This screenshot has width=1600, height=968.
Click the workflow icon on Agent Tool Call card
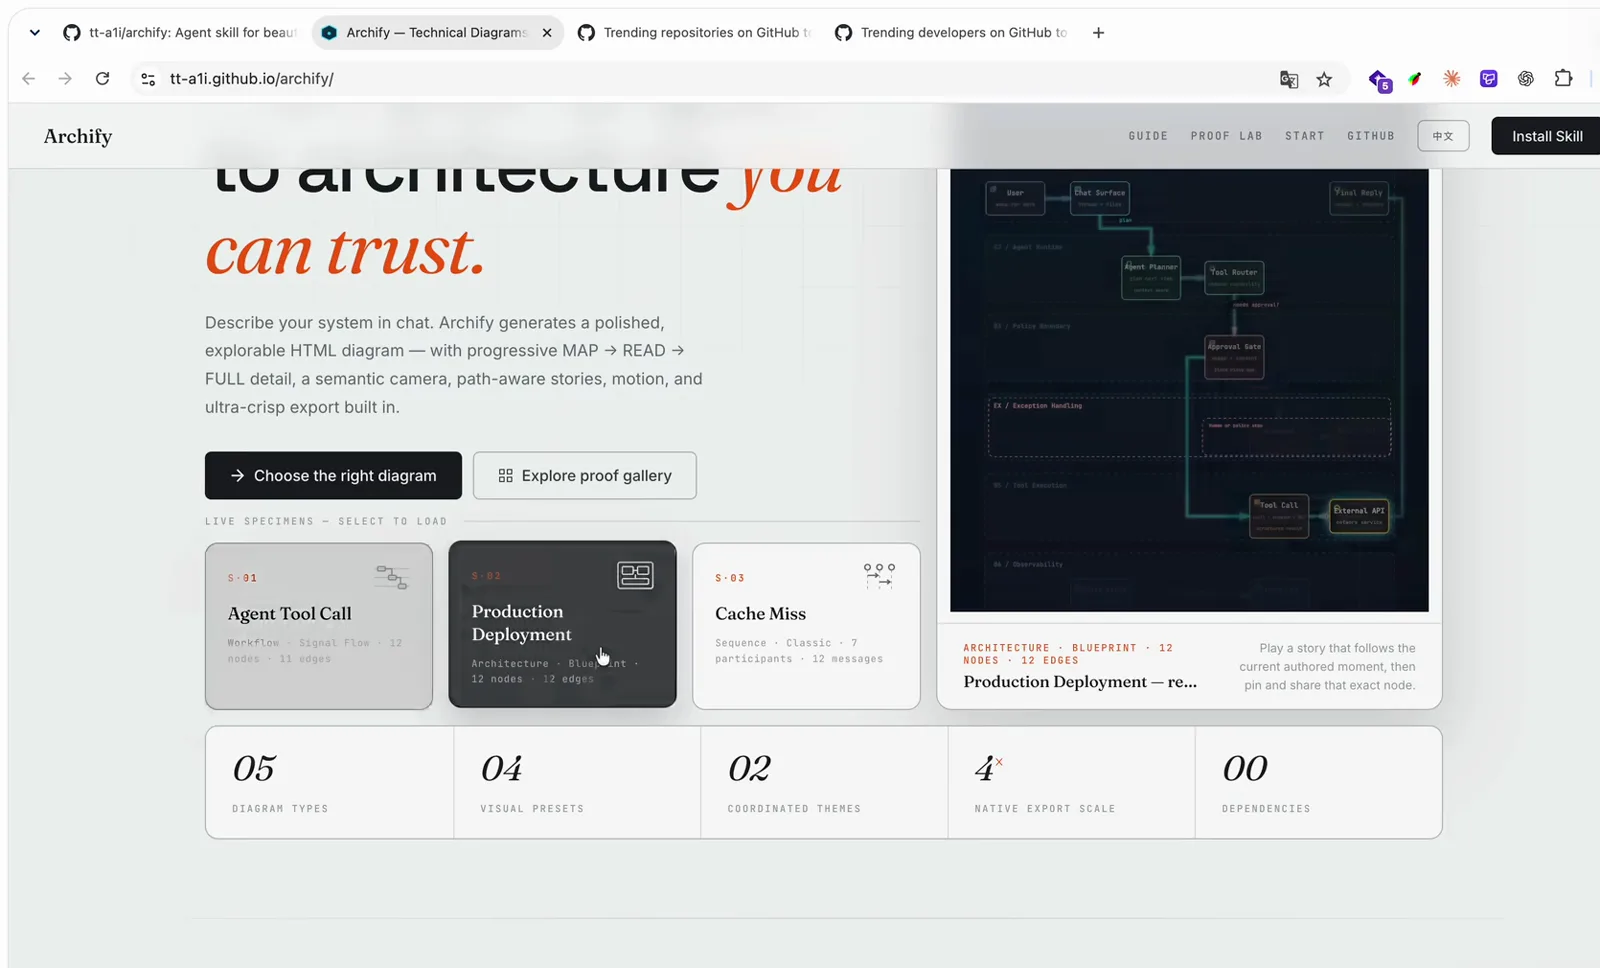click(x=391, y=577)
